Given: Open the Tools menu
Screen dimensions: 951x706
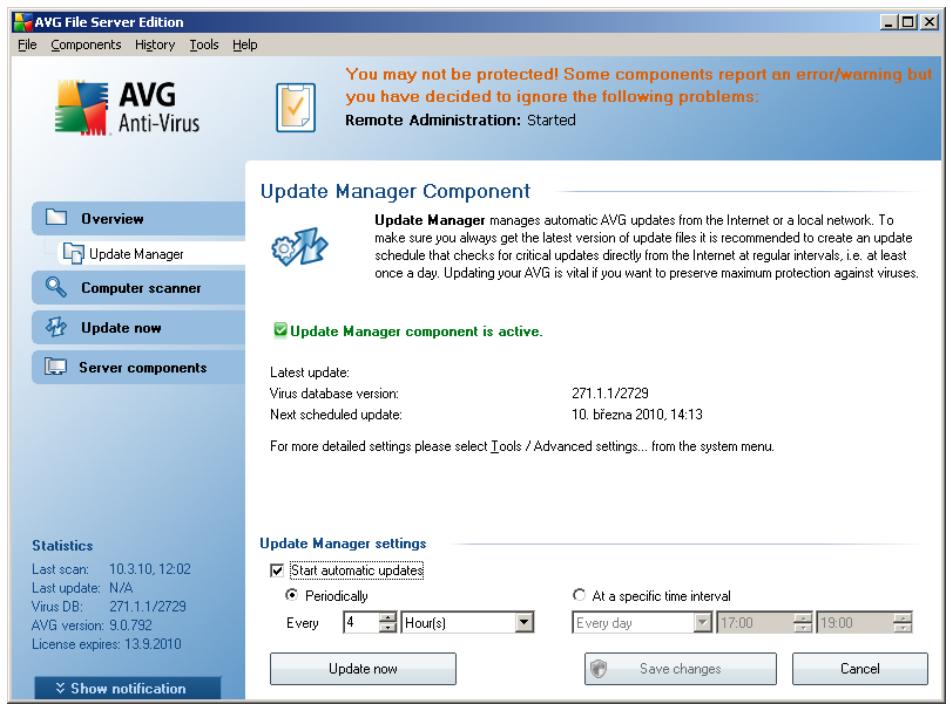Looking at the screenshot, I should click(x=204, y=45).
